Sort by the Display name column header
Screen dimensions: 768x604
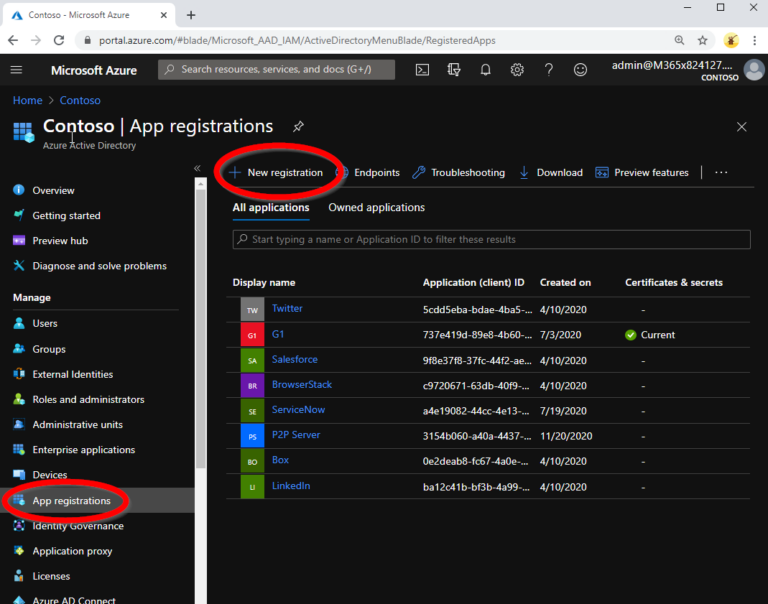(264, 283)
